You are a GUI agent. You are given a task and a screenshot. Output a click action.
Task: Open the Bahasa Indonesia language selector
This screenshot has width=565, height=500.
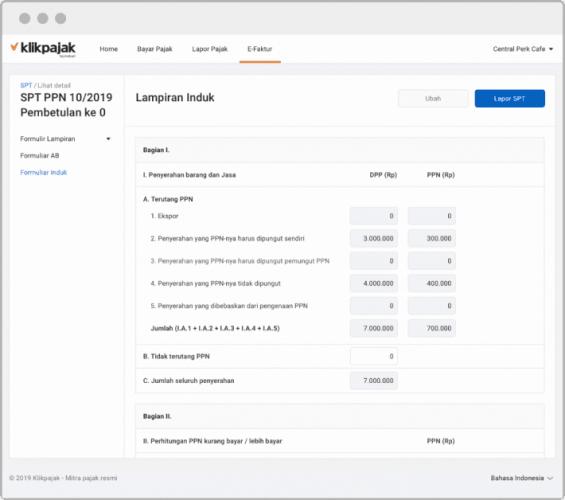[521, 478]
